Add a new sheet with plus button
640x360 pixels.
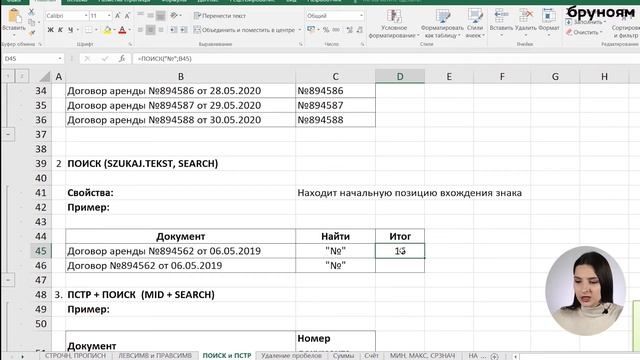click(x=494, y=356)
